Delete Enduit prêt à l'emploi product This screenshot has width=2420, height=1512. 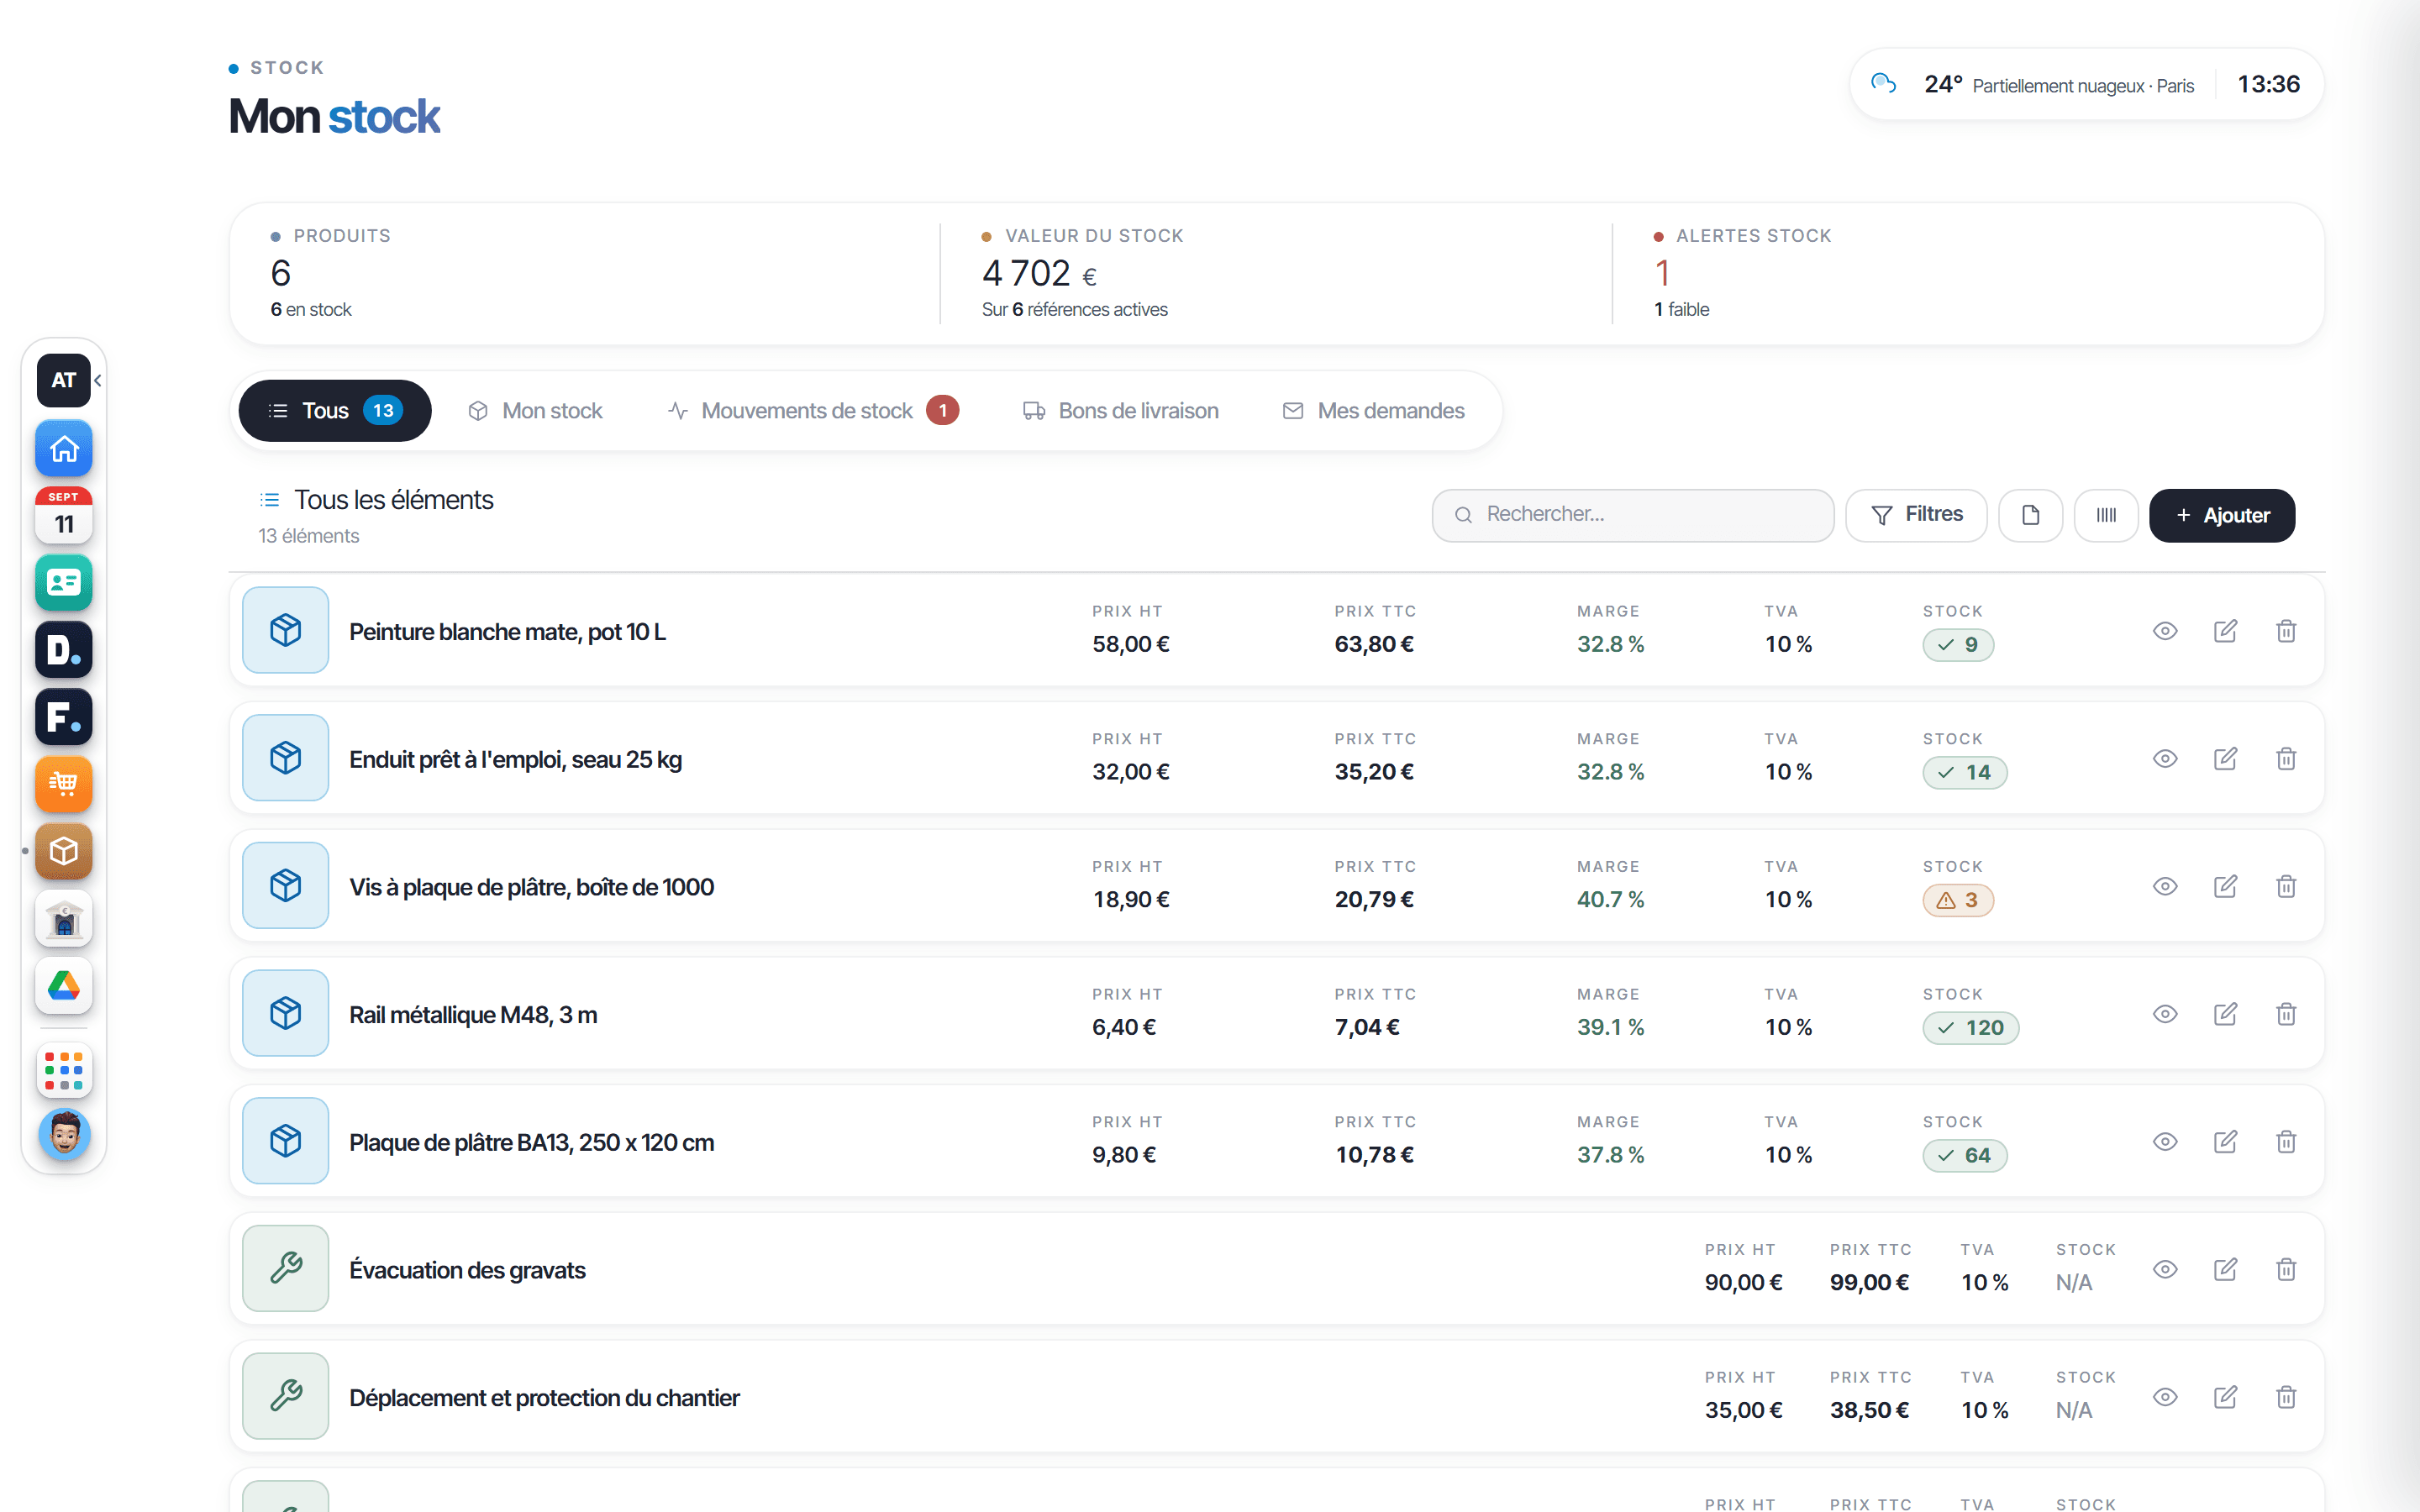click(x=2286, y=759)
